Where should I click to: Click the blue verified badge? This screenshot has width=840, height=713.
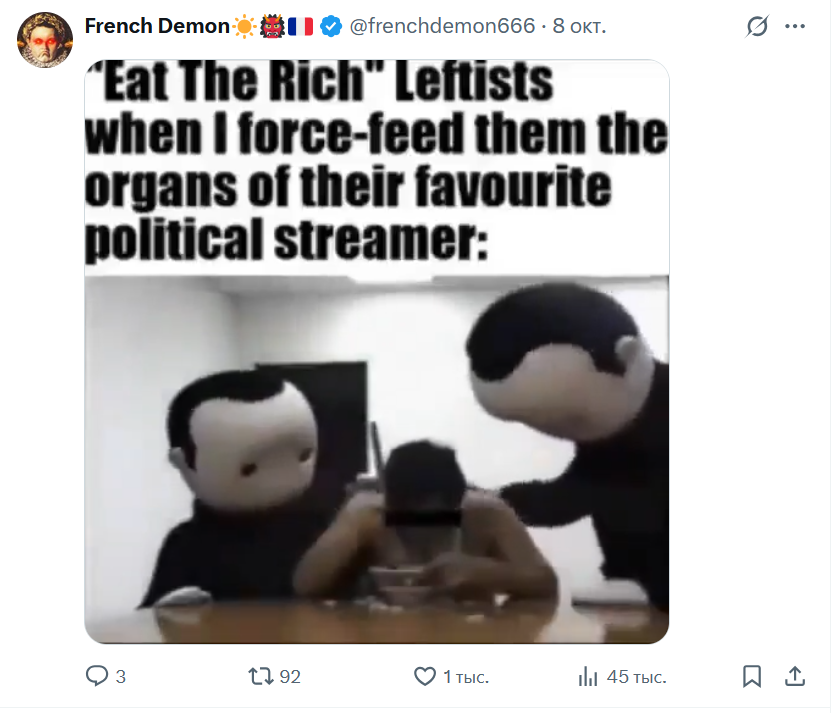point(331,26)
